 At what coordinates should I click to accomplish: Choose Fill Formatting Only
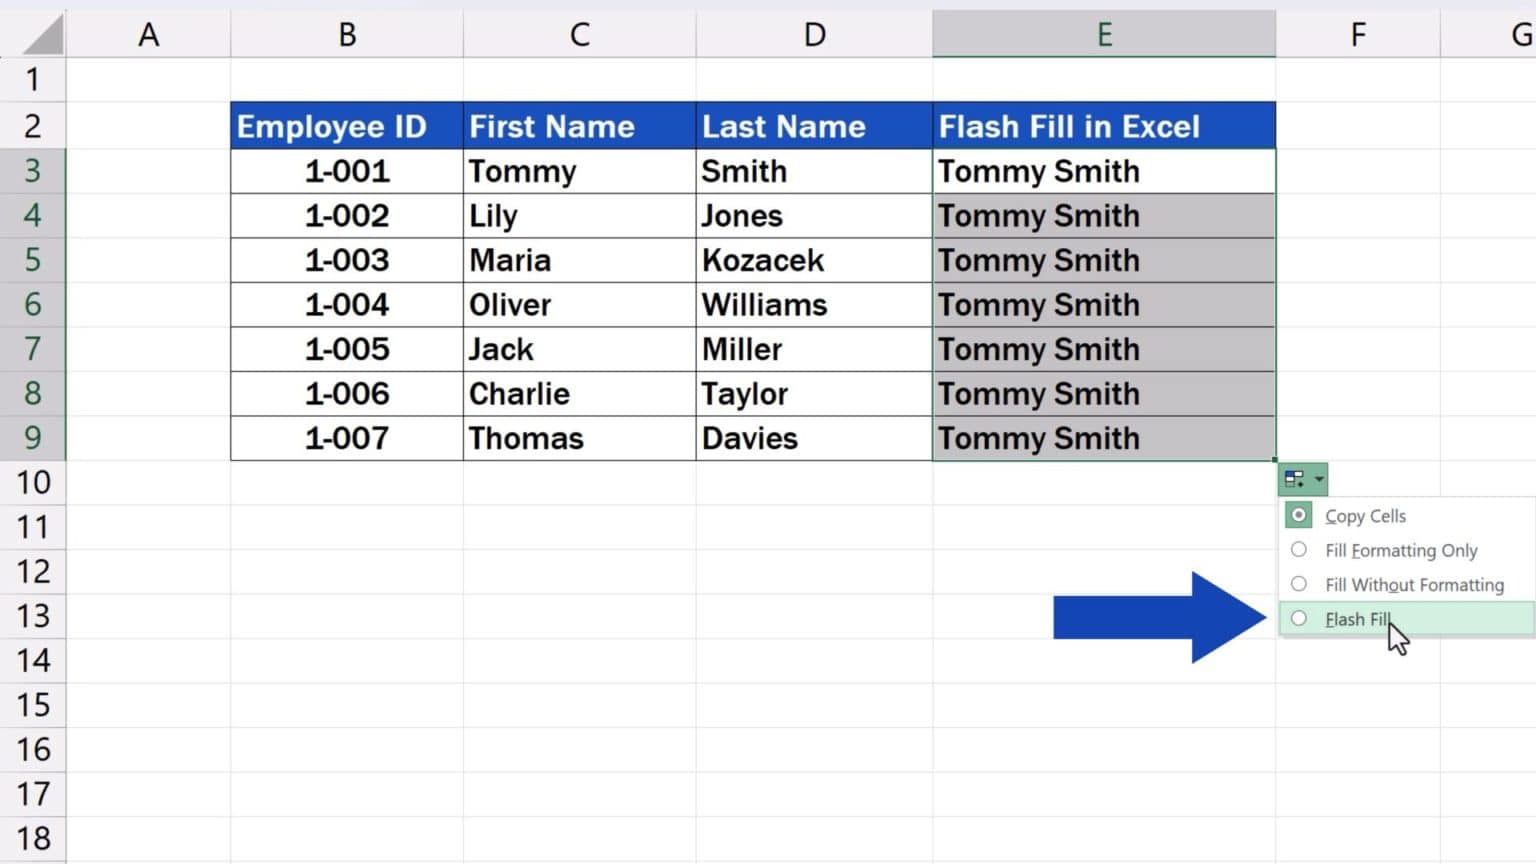pyautogui.click(x=1400, y=550)
